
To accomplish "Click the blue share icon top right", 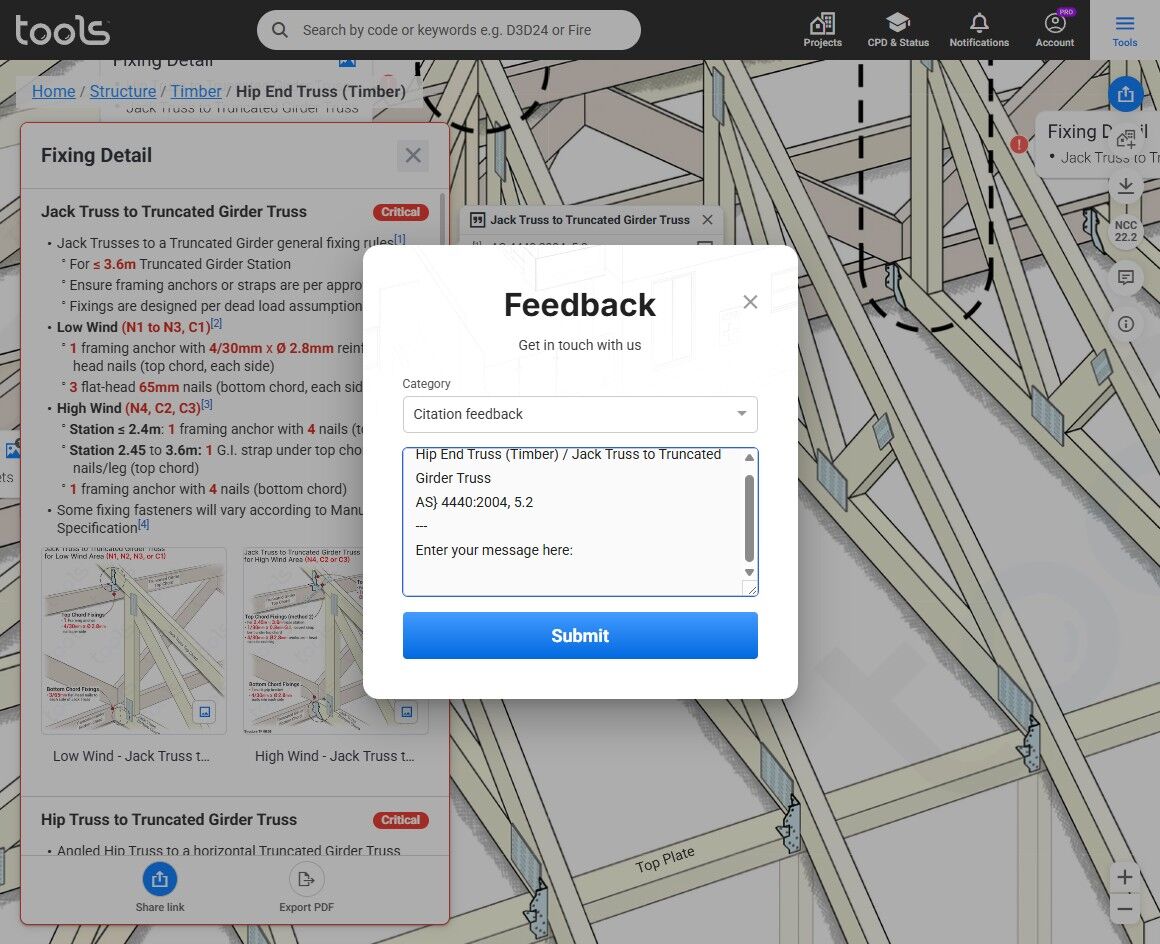I will pyautogui.click(x=1125, y=94).
